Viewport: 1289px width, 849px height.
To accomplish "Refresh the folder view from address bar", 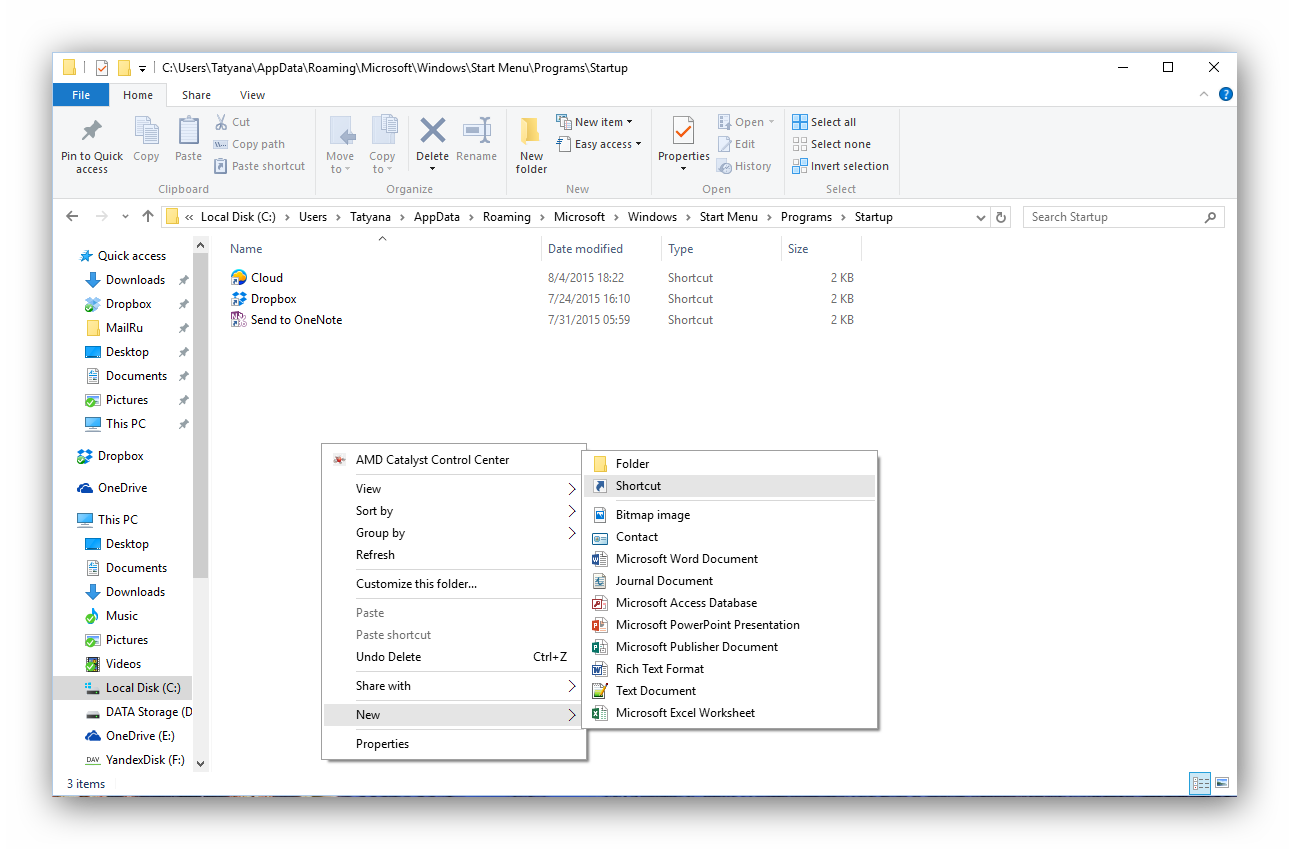I will [x=1002, y=217].
